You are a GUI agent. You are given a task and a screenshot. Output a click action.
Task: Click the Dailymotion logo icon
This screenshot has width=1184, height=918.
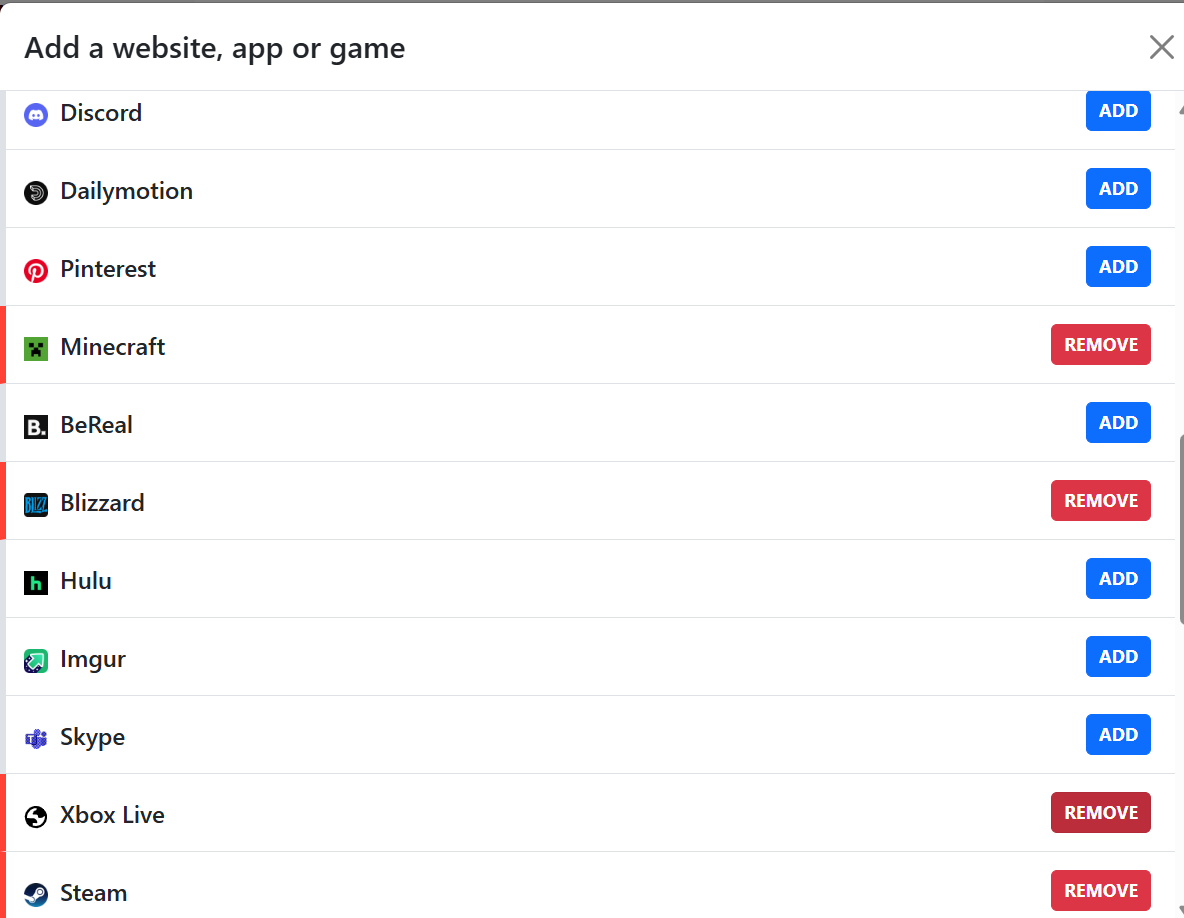click(35, 193)
